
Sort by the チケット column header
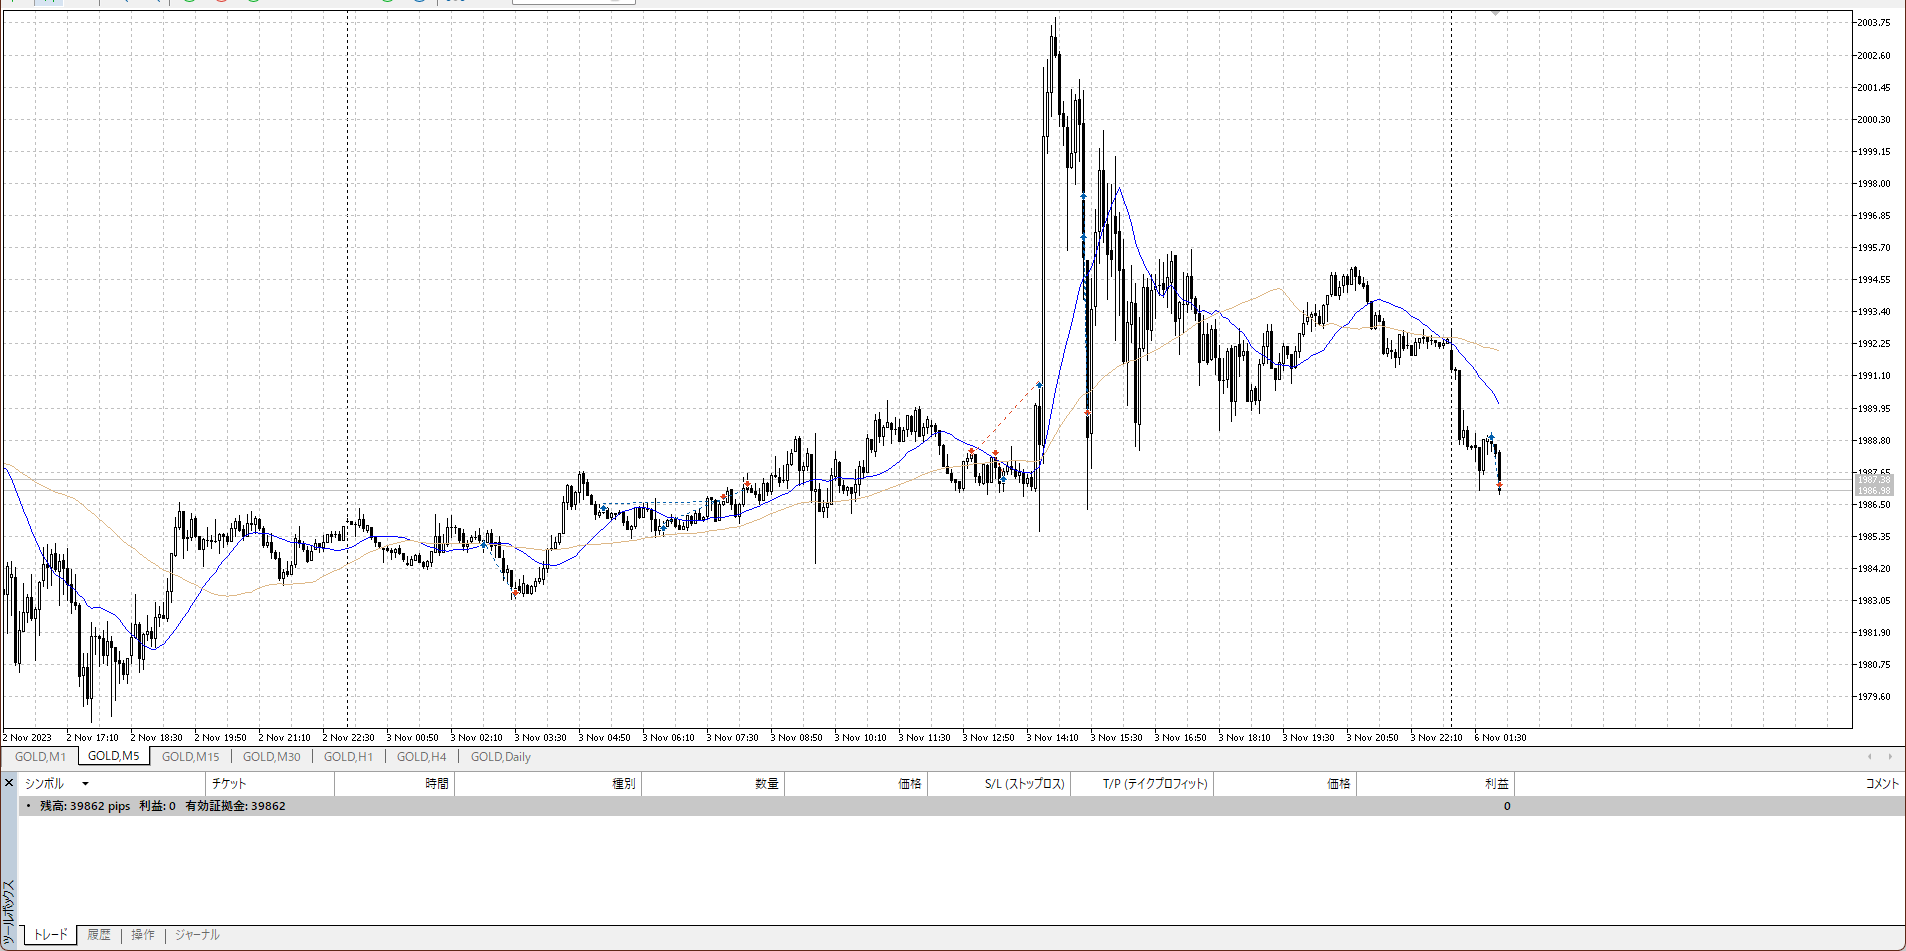click(x=229, y=784)
